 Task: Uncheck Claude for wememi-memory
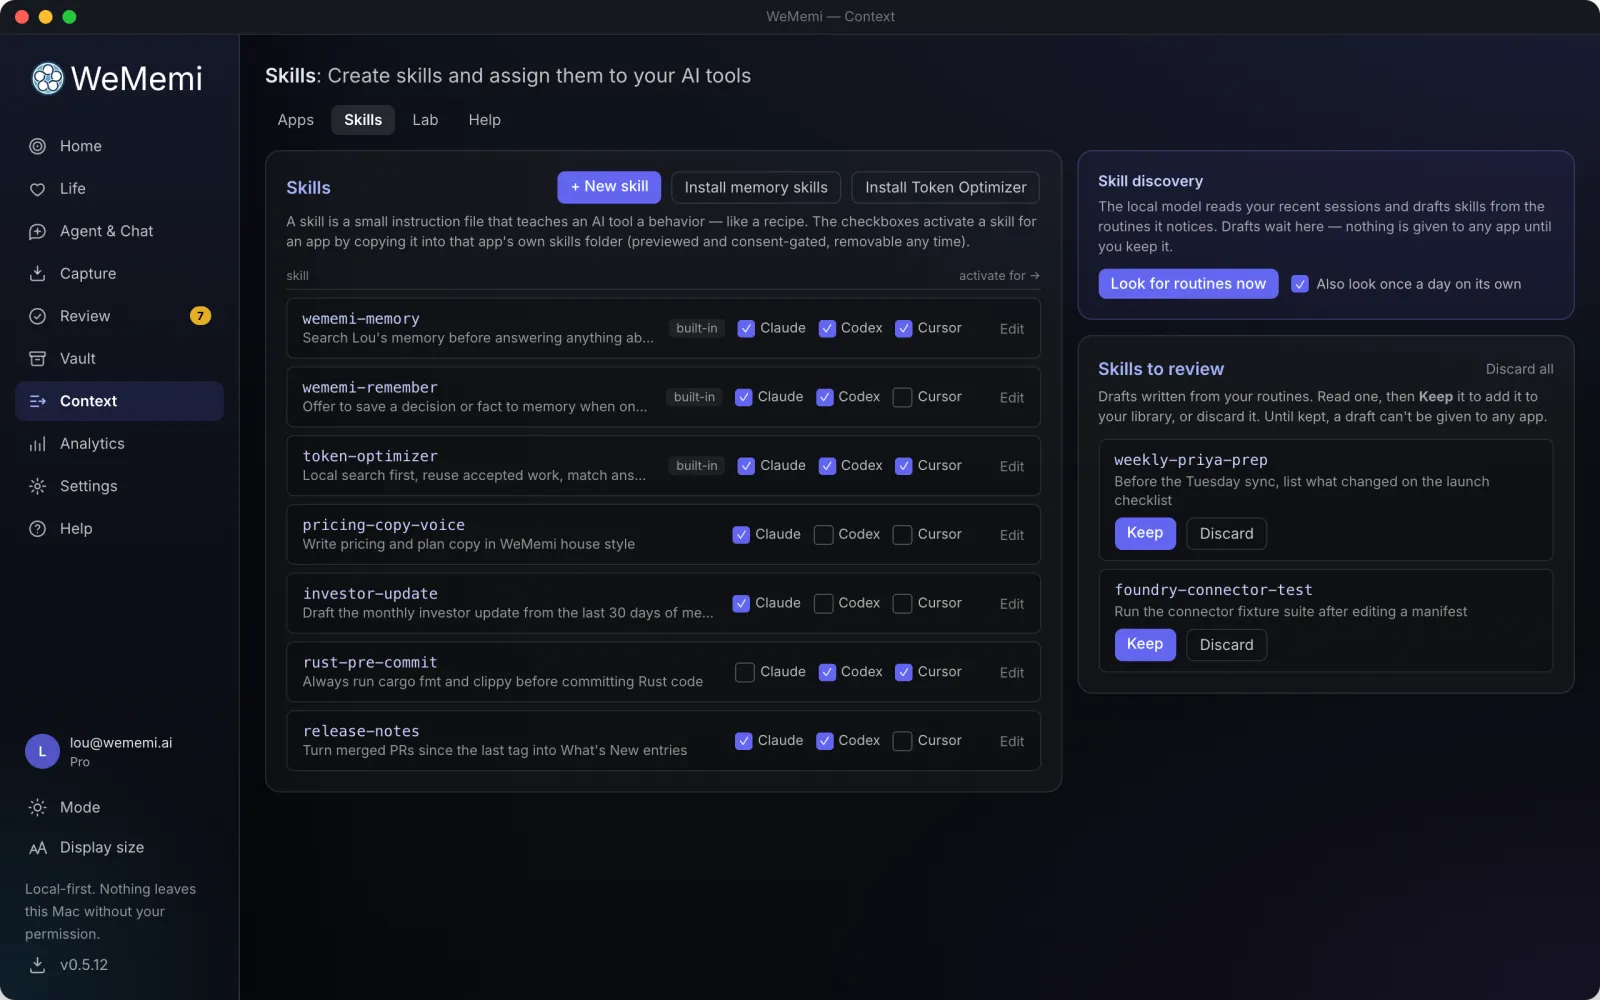coord(746,329)
